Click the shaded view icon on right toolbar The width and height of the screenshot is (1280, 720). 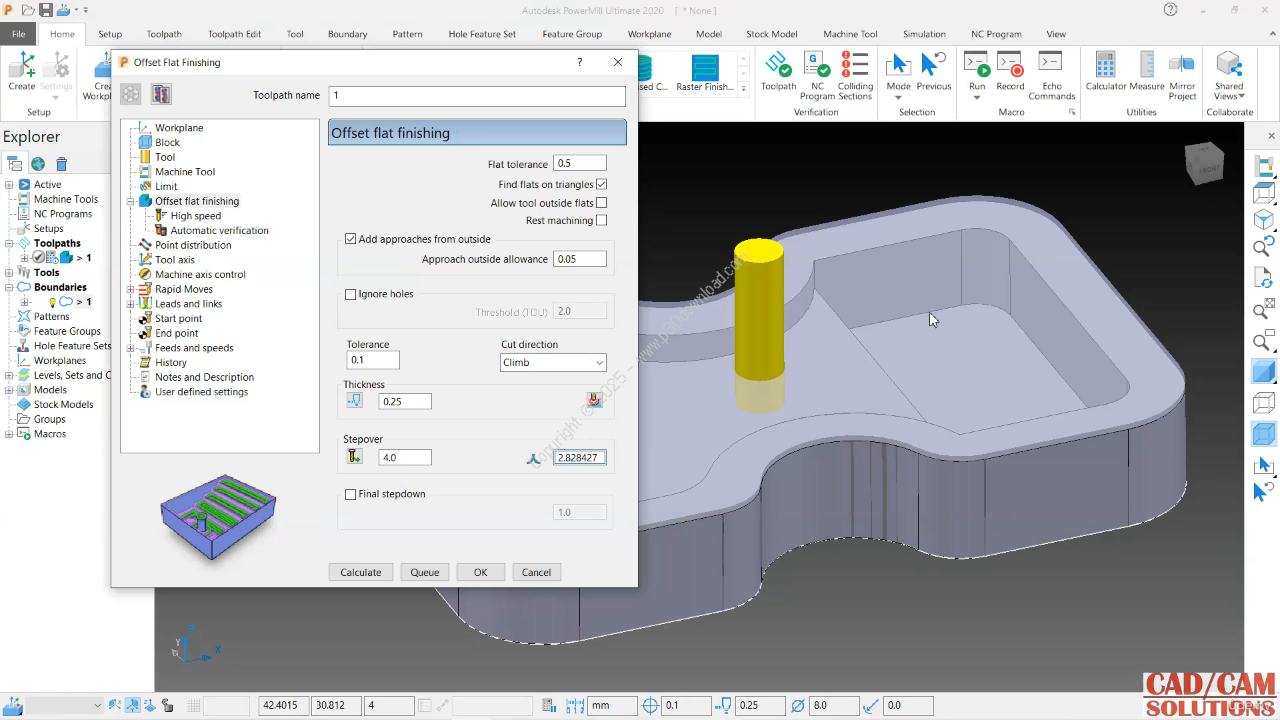click(1264, 371)
